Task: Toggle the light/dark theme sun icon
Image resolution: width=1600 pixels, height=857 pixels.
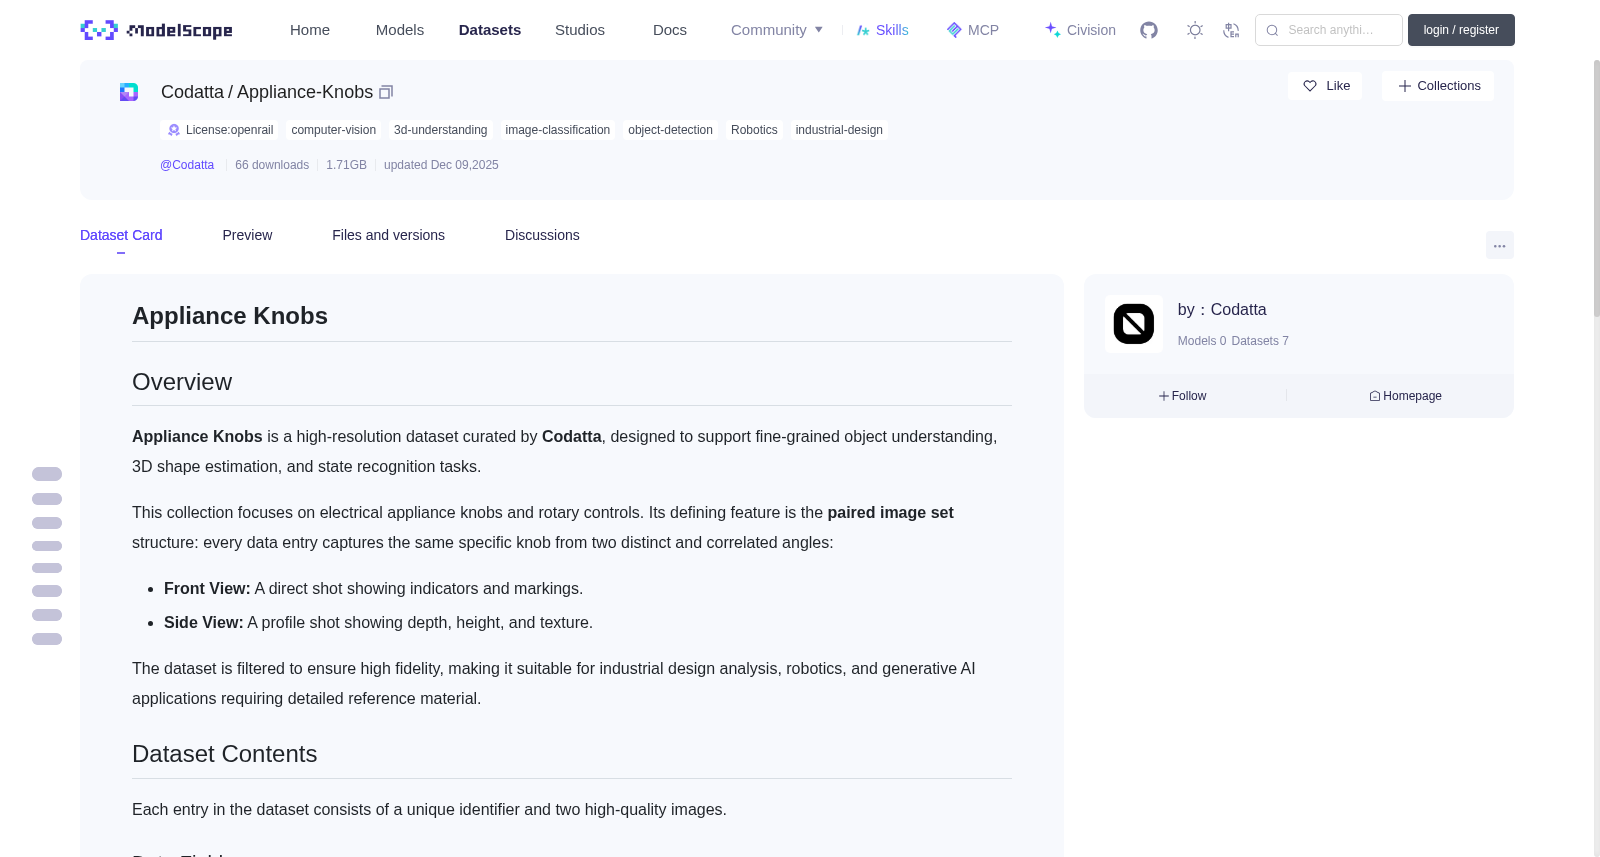Action: click(1195, 30)
